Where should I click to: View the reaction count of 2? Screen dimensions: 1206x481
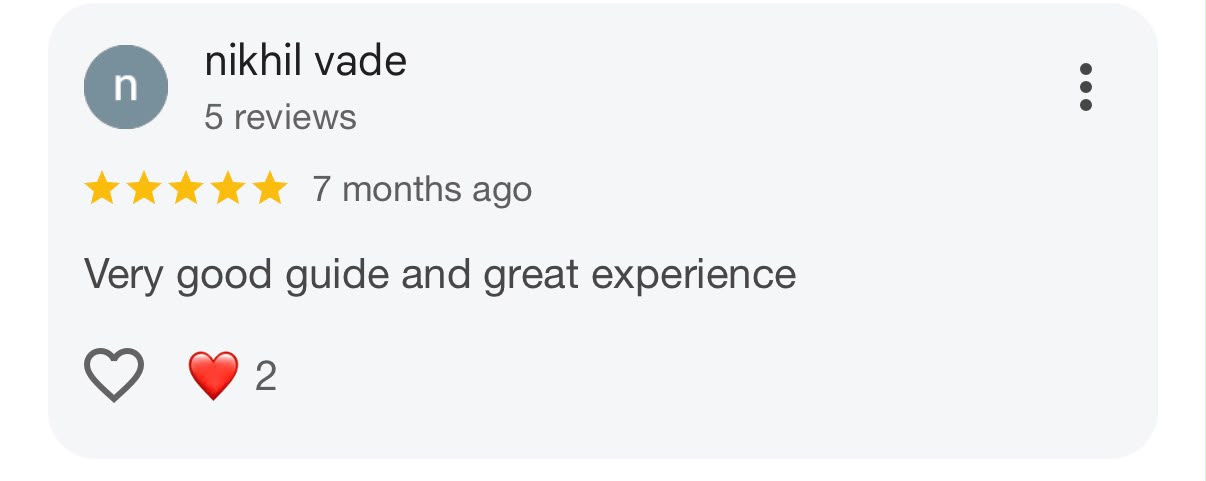point(265,377)
